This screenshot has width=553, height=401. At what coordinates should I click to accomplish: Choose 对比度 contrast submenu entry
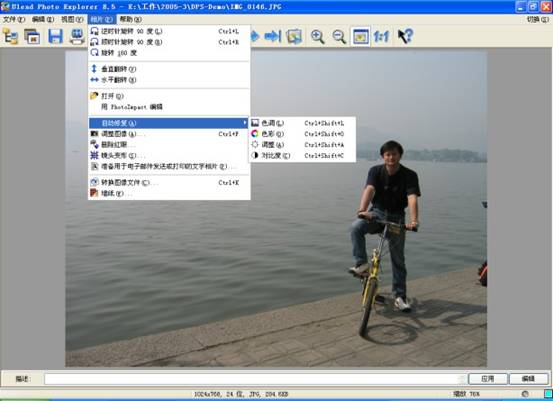point(302,156)
